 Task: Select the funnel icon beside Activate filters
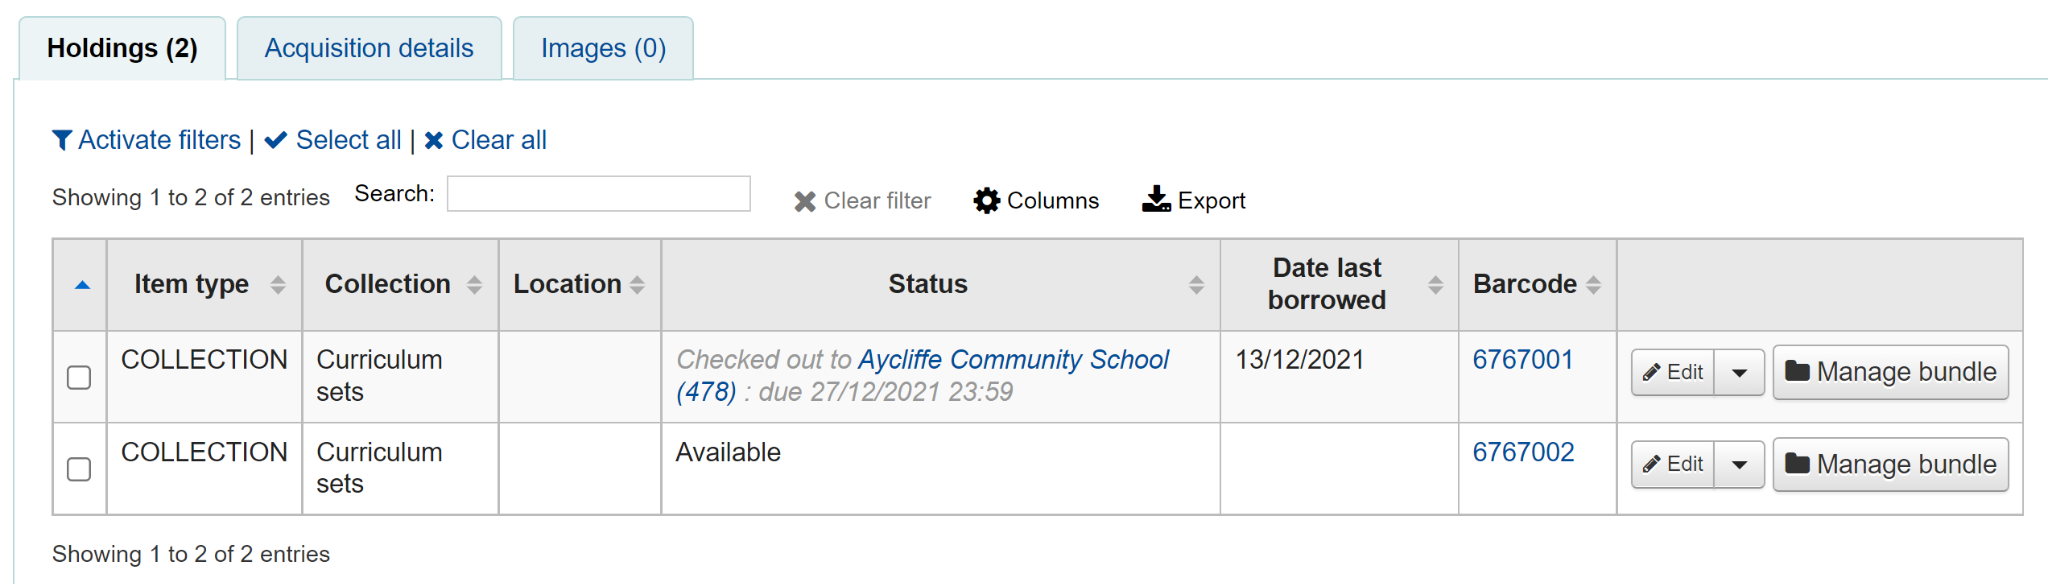[62, 140]
